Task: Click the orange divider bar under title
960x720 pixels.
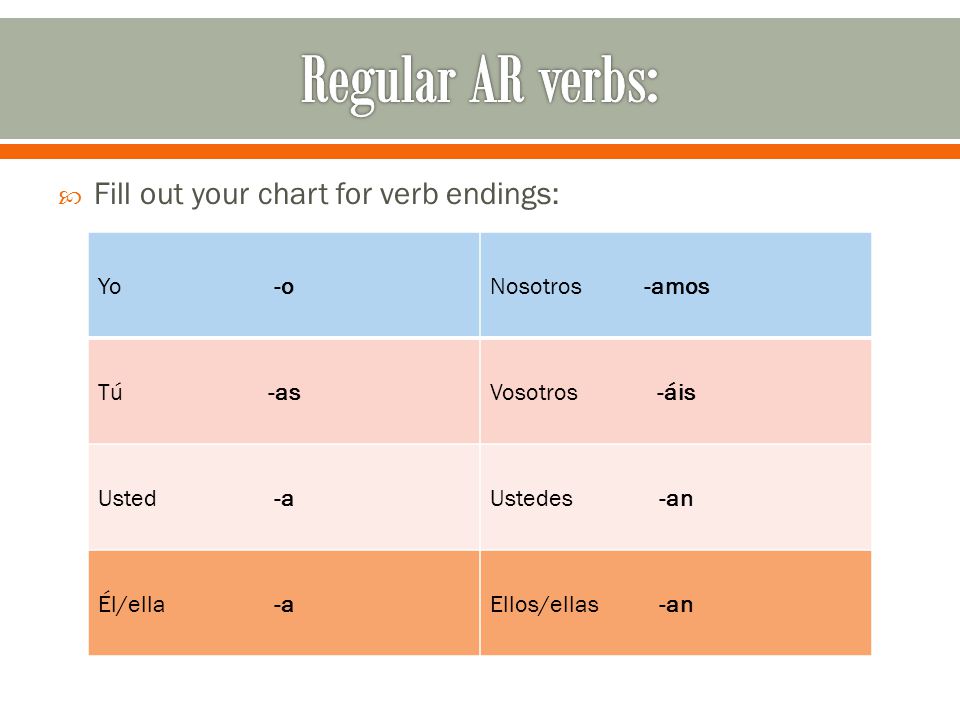Action: tap(480, 151)
